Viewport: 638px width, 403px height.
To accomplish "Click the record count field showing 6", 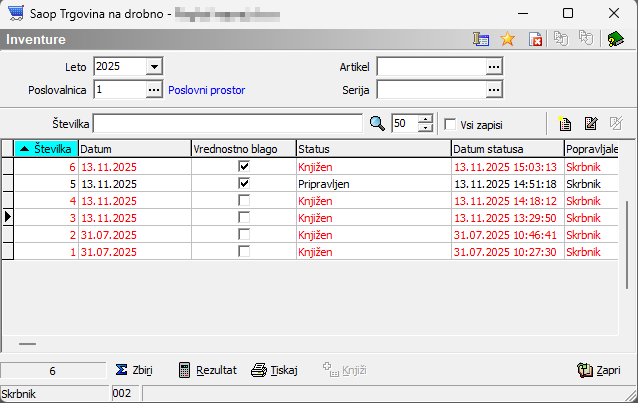I will click(x=53, y=371).
